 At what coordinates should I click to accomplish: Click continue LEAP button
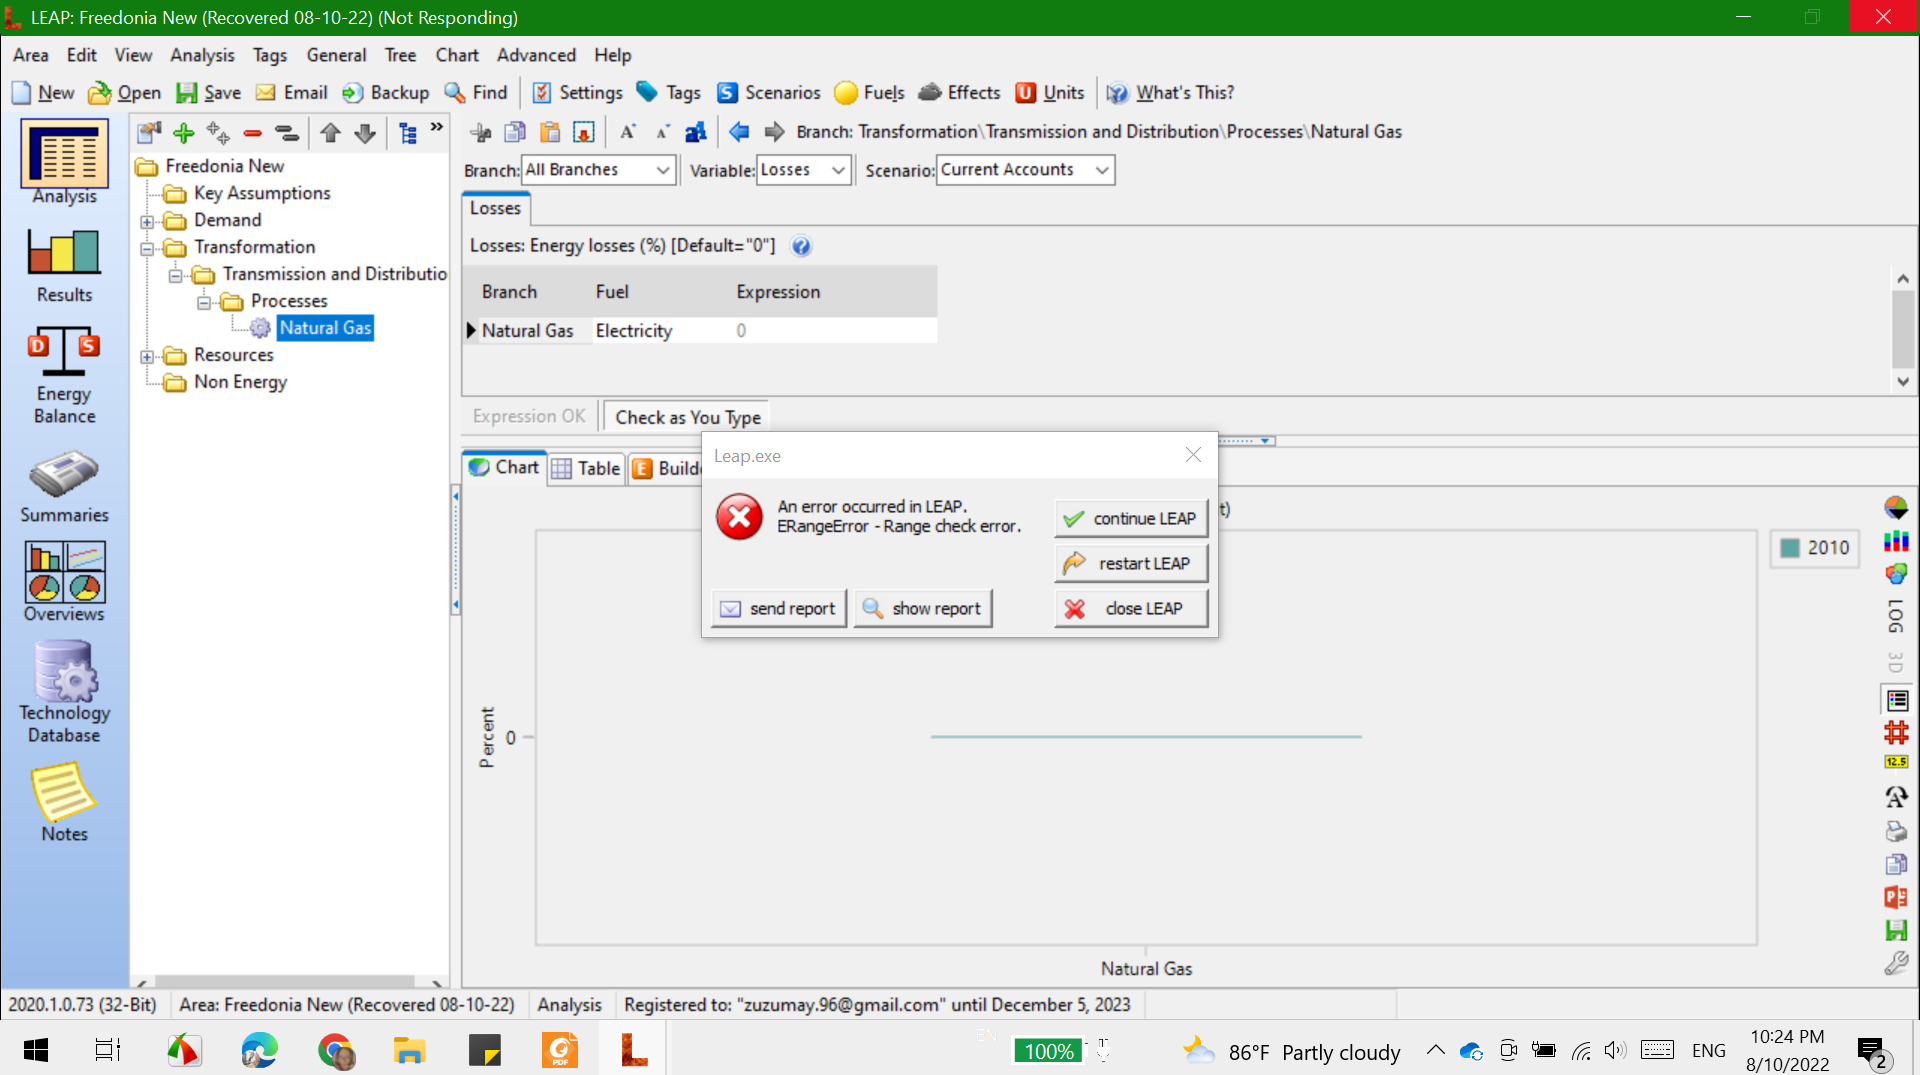coord(1130,518)
